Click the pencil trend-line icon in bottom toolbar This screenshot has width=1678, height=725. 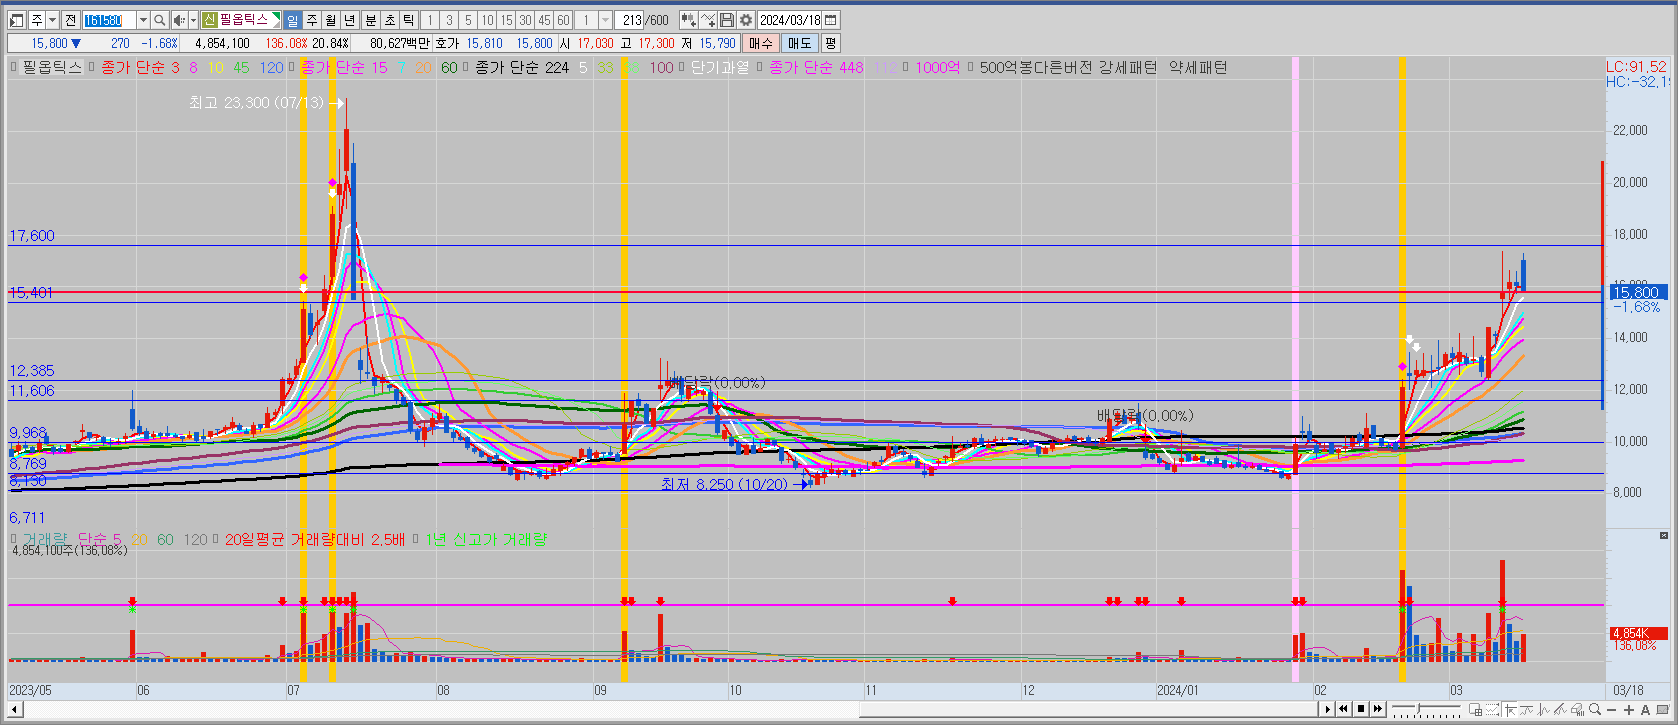click(1560, 709)
